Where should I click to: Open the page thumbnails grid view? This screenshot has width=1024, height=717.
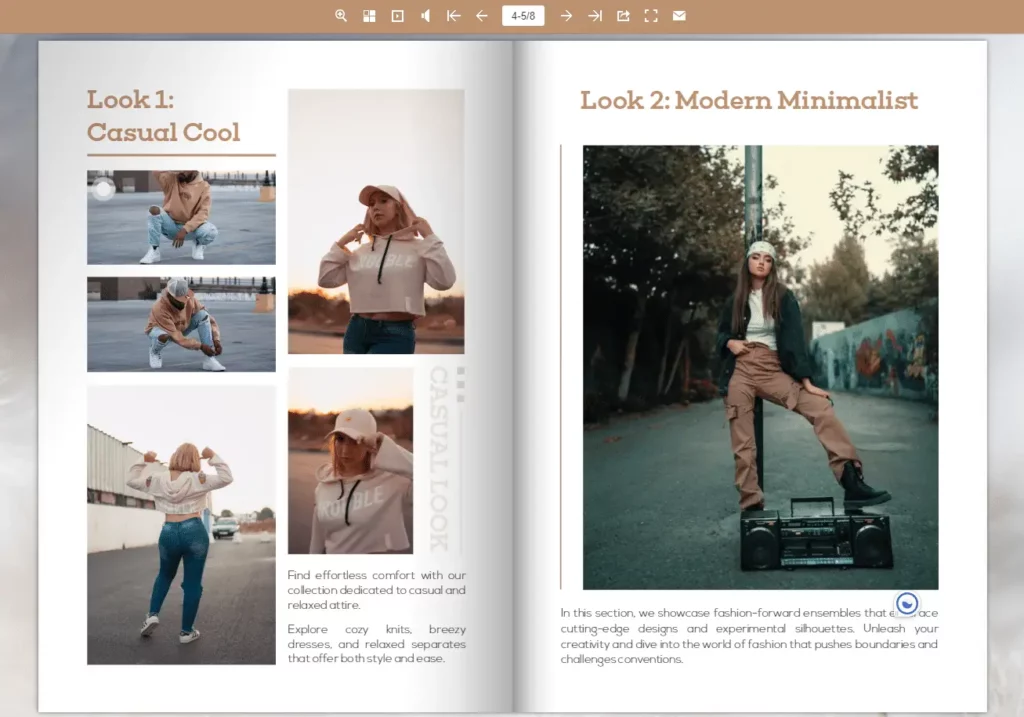[369, 16]
